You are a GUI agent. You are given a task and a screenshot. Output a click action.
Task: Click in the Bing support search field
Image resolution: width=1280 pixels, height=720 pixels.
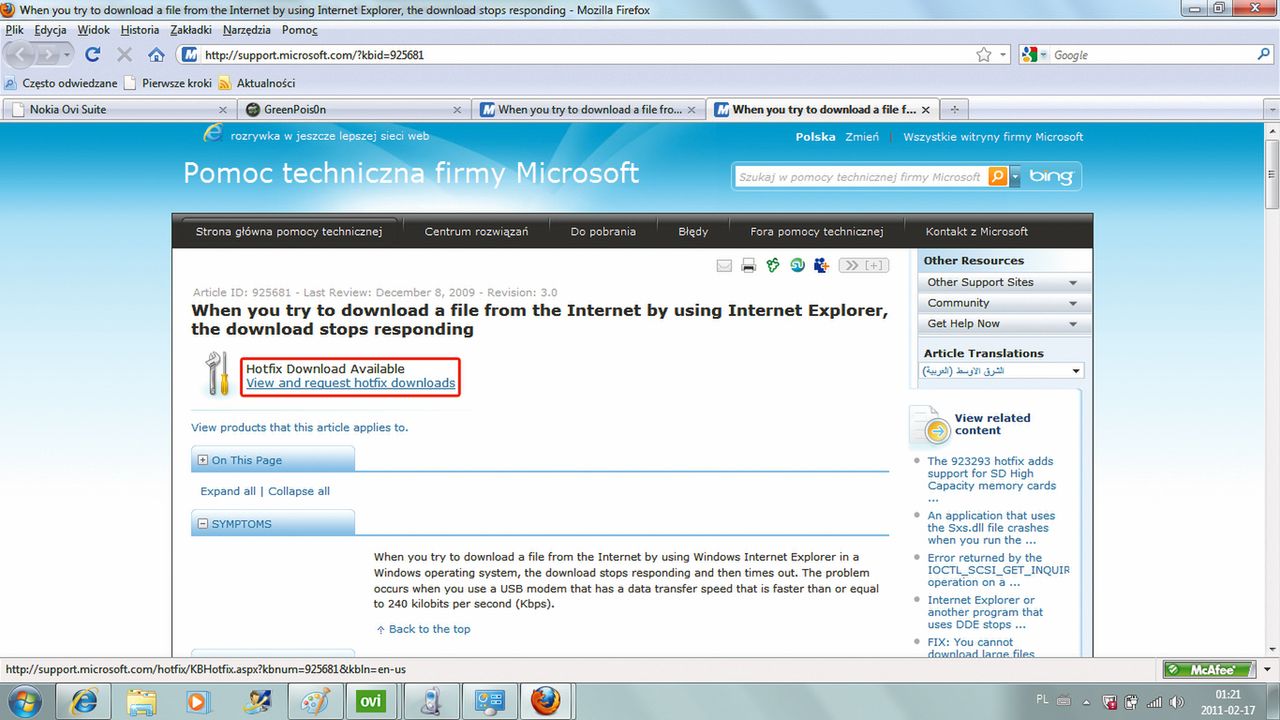coord(860,176)
